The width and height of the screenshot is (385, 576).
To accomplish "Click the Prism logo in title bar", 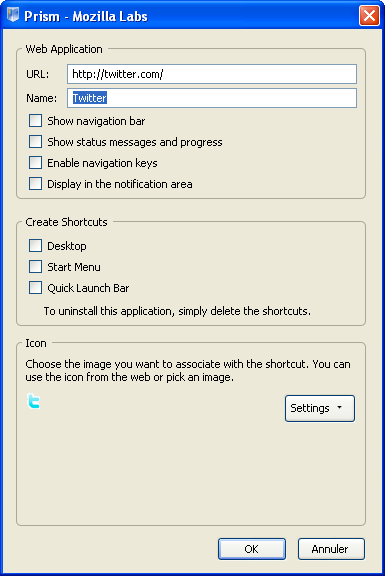I will [13, 15].
